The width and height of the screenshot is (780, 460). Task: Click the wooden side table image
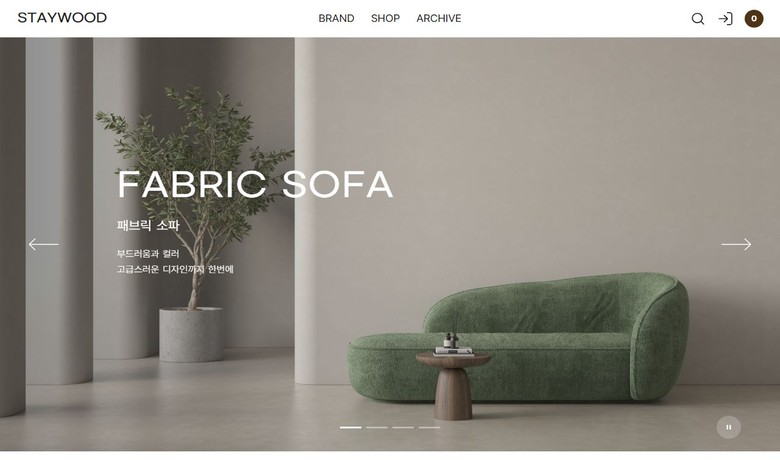453,385
